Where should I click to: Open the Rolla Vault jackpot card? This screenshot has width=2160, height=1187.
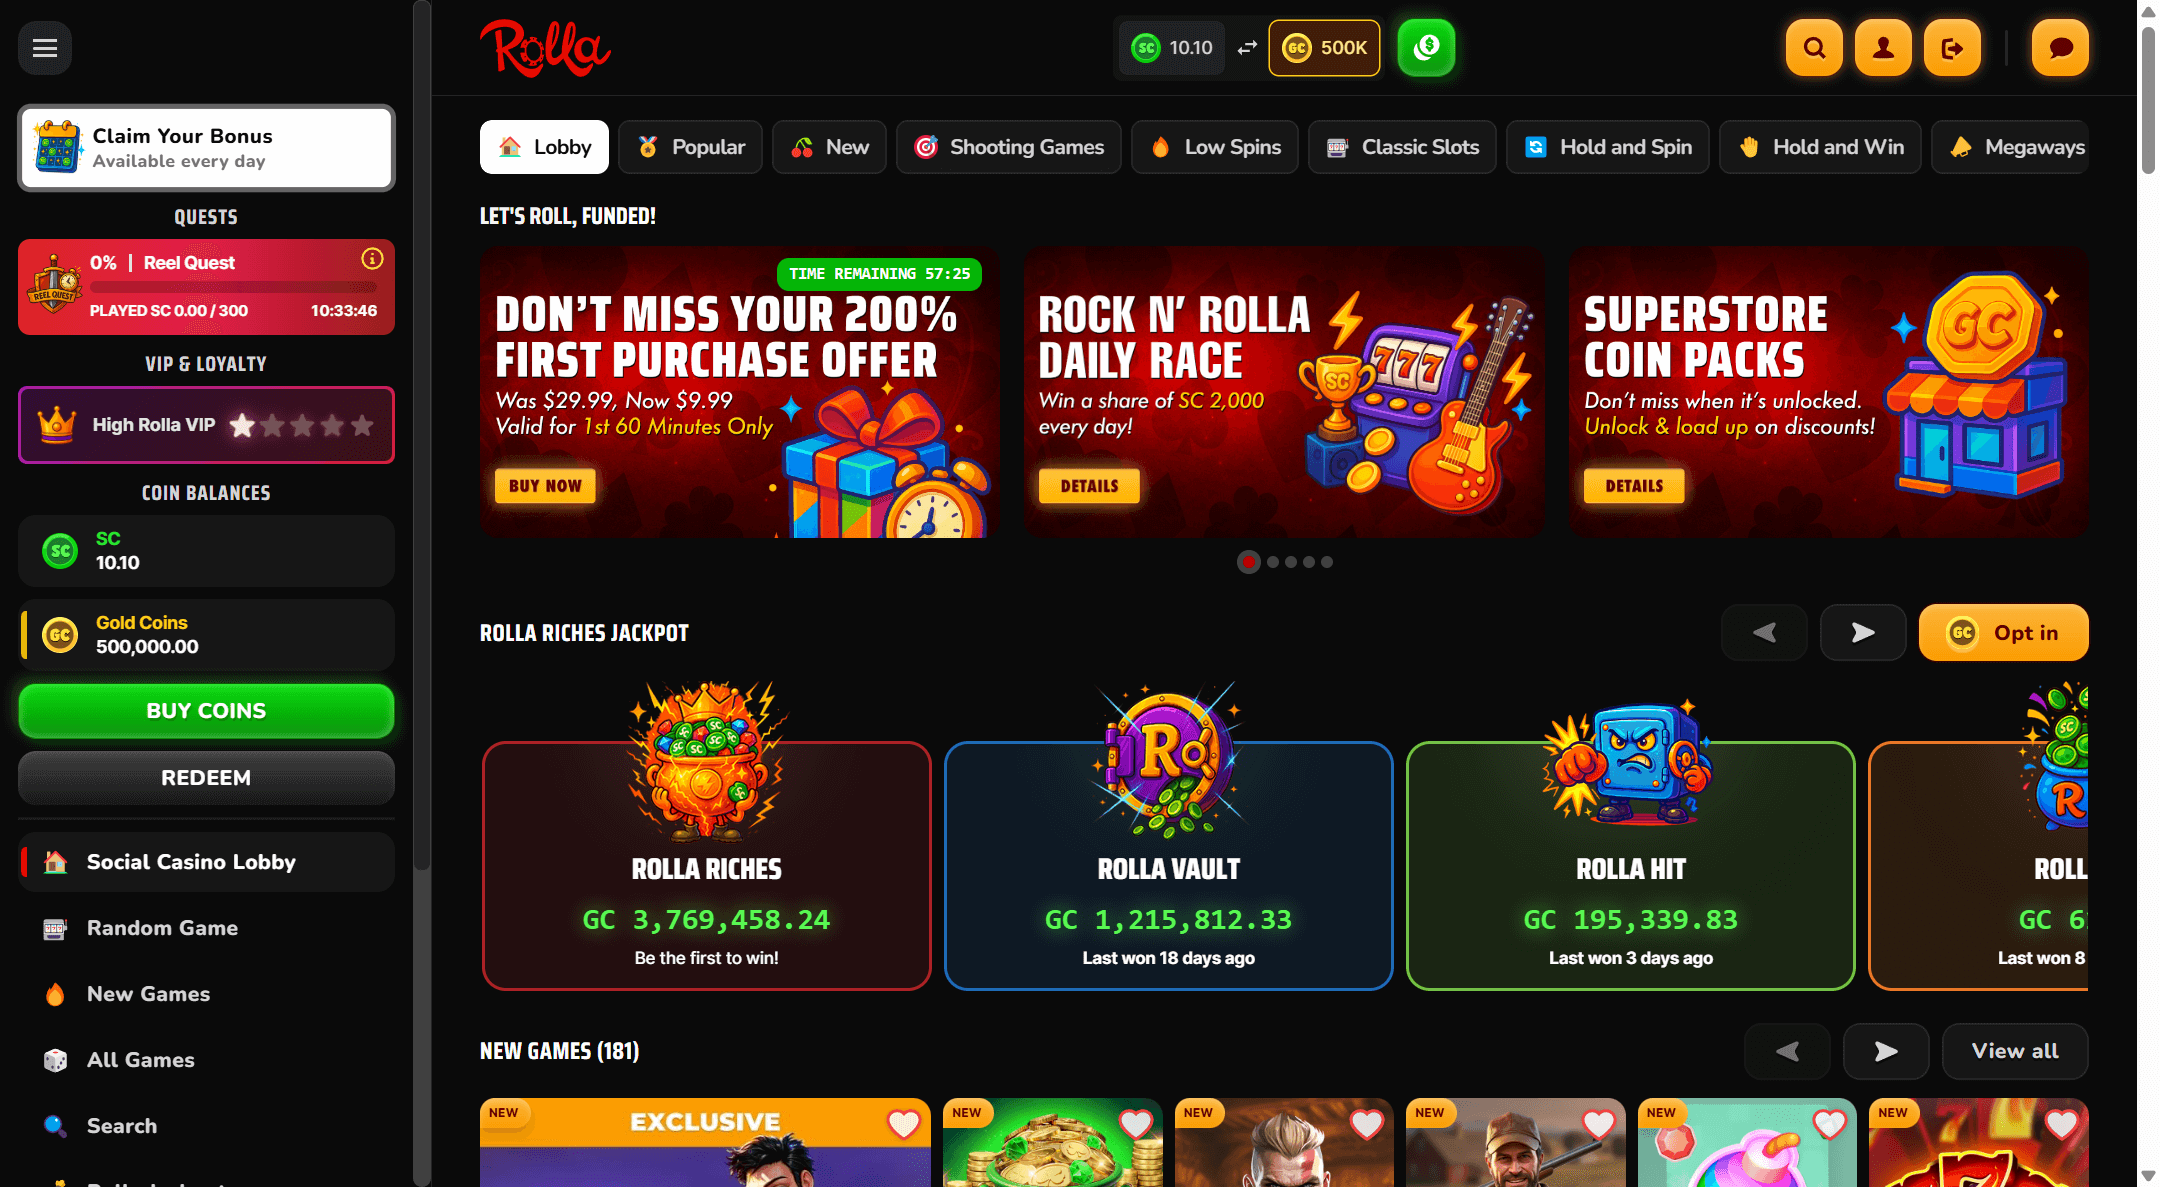tap(1168, 865)
